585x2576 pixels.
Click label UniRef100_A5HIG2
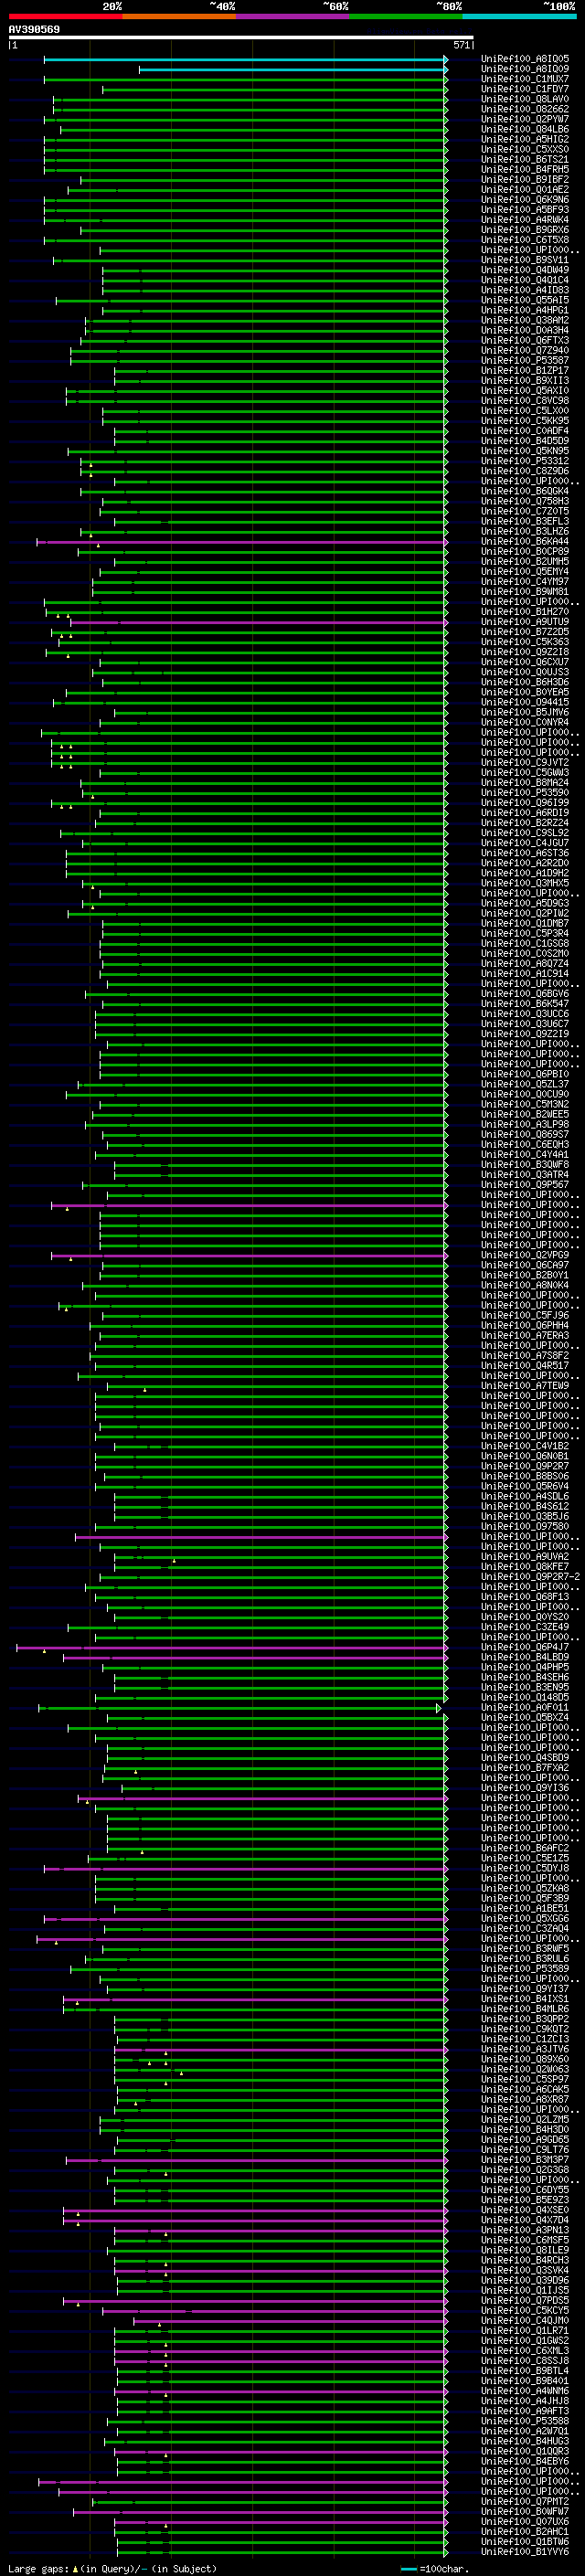point(525,139)
